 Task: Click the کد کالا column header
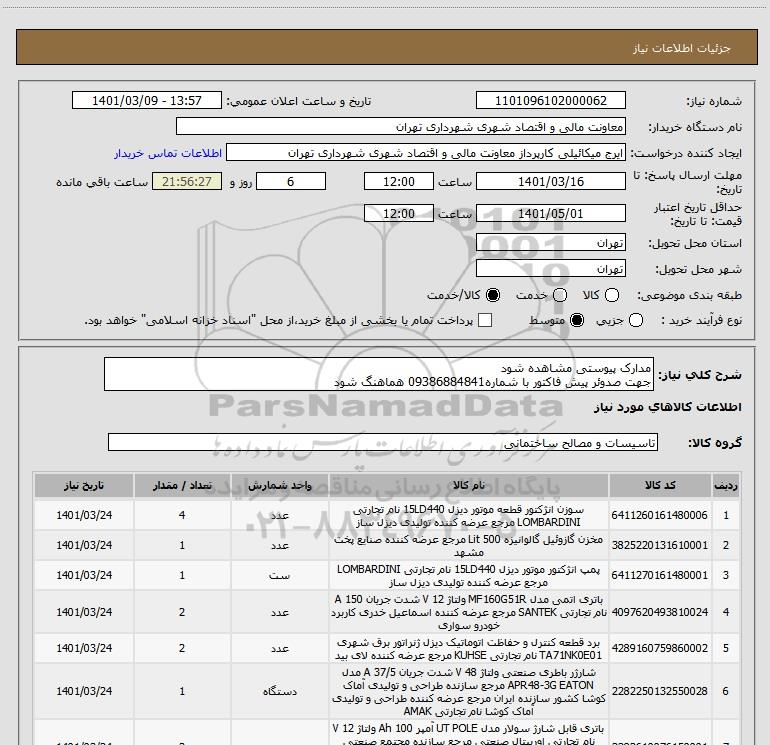(x=660, y=486)
